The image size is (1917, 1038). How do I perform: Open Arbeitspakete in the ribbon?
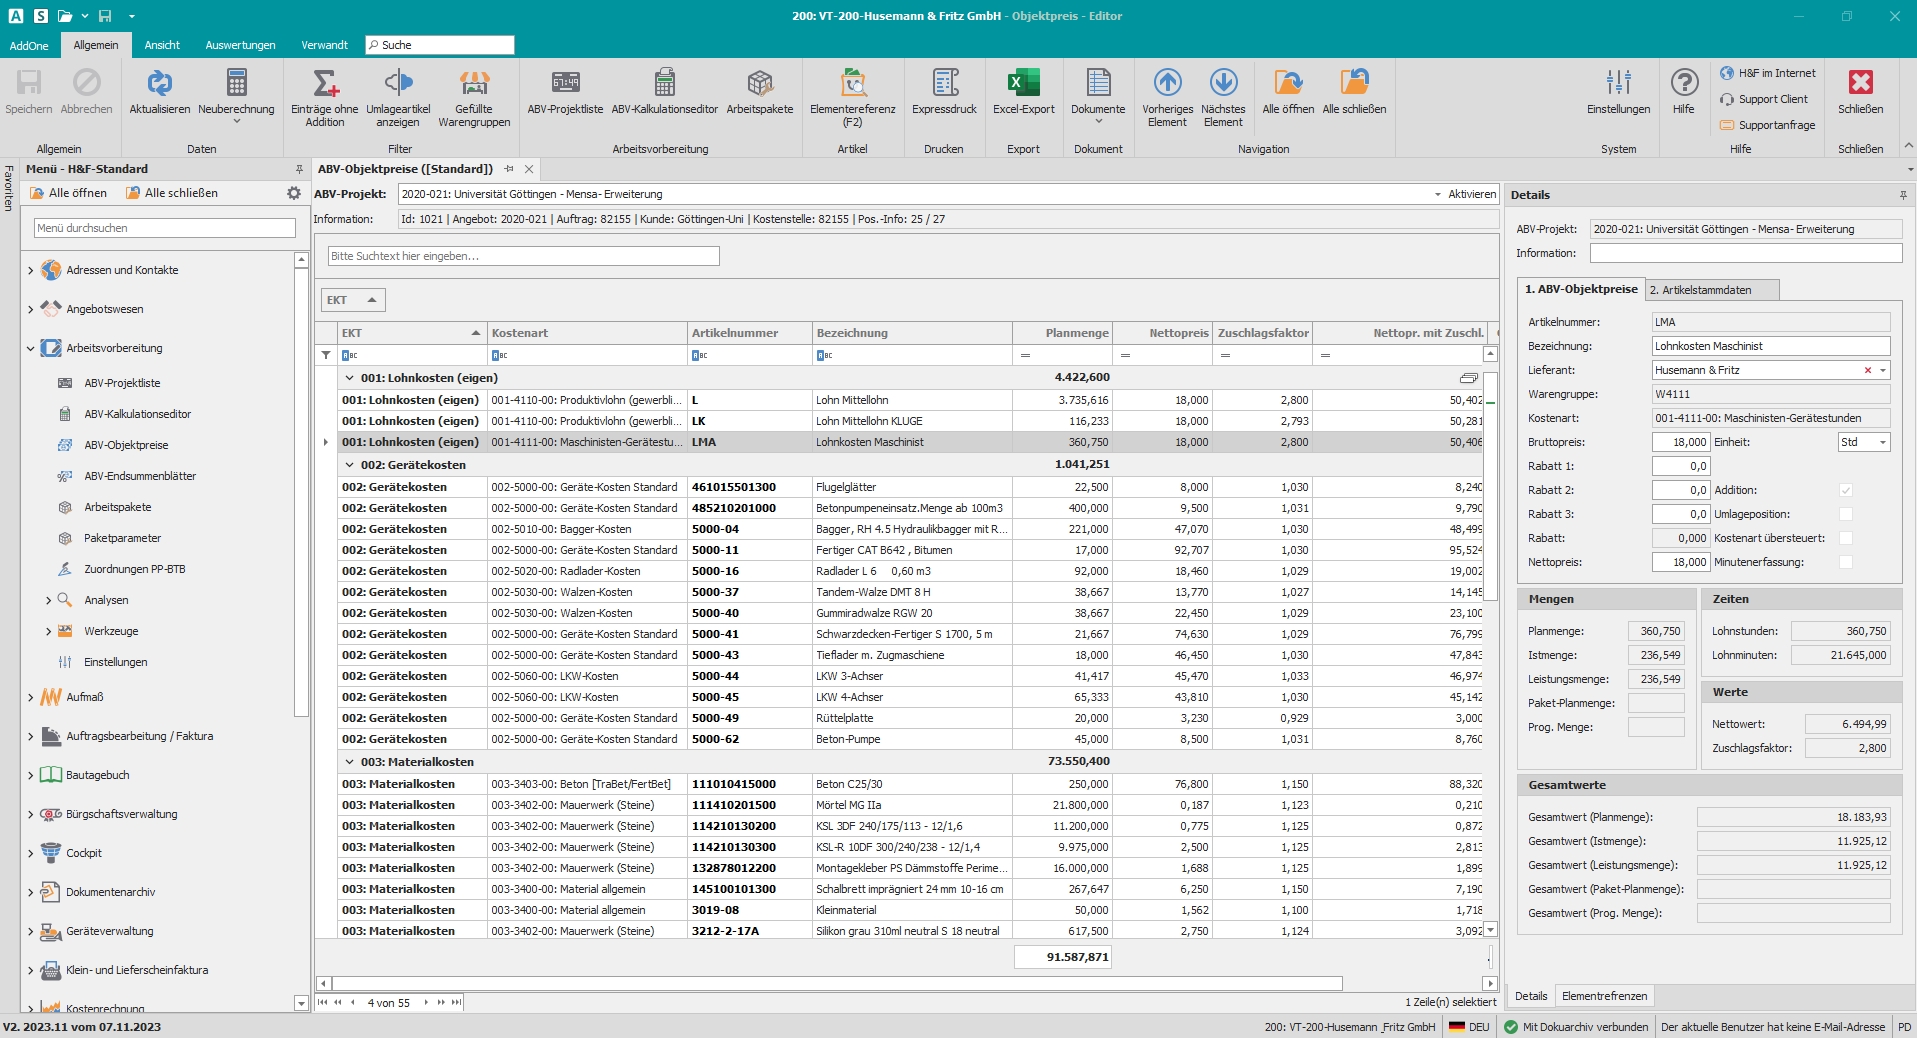point(759,84)
